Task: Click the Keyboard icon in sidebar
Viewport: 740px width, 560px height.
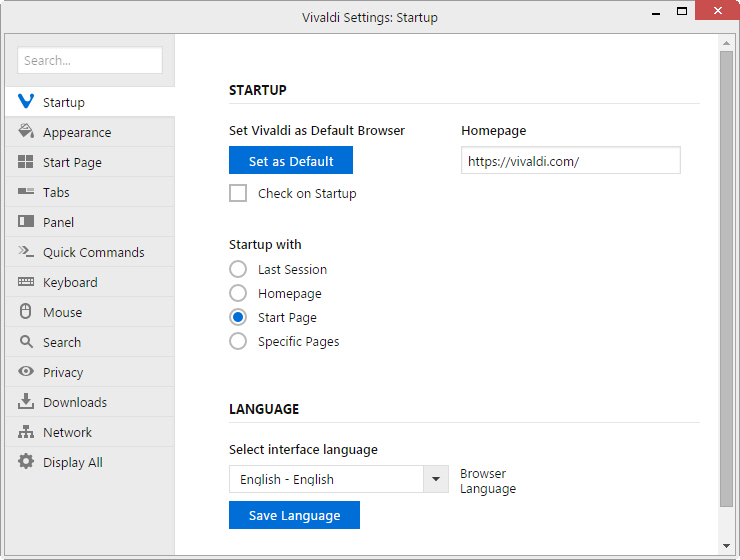Action: pyautogui.click(x=25, y=282)
